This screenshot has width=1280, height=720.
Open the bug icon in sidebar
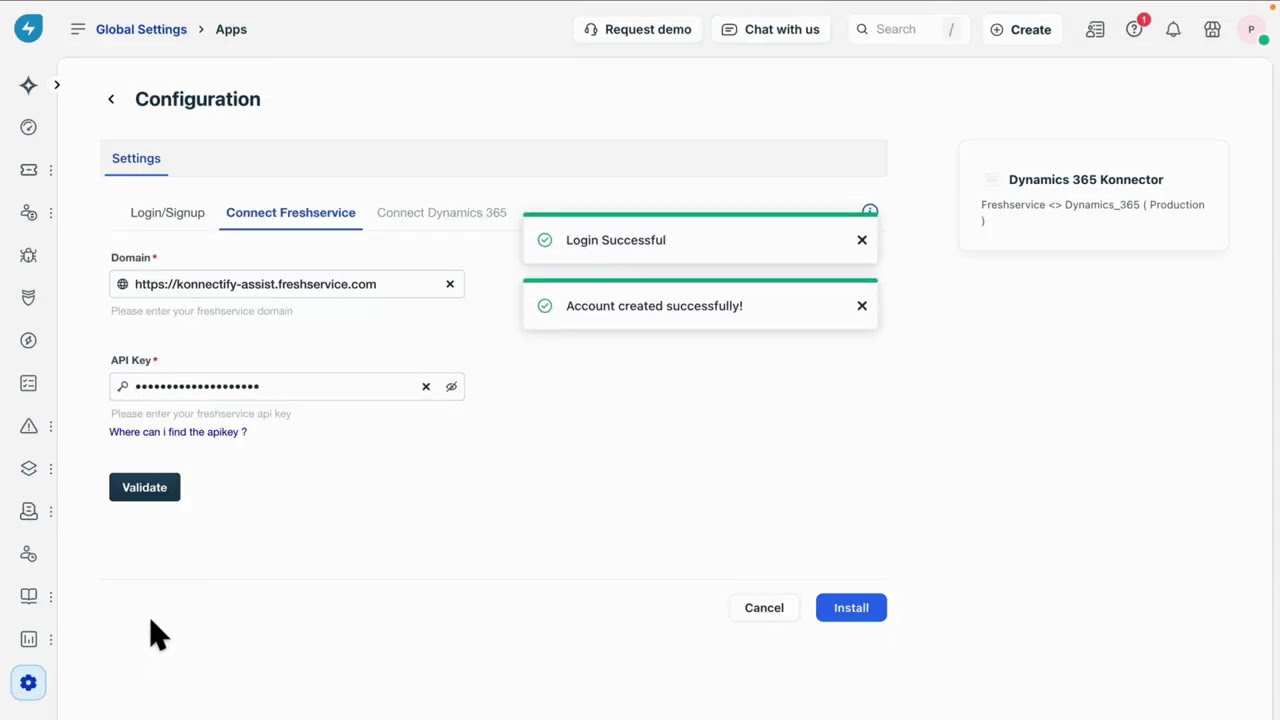tap(28, 255)
